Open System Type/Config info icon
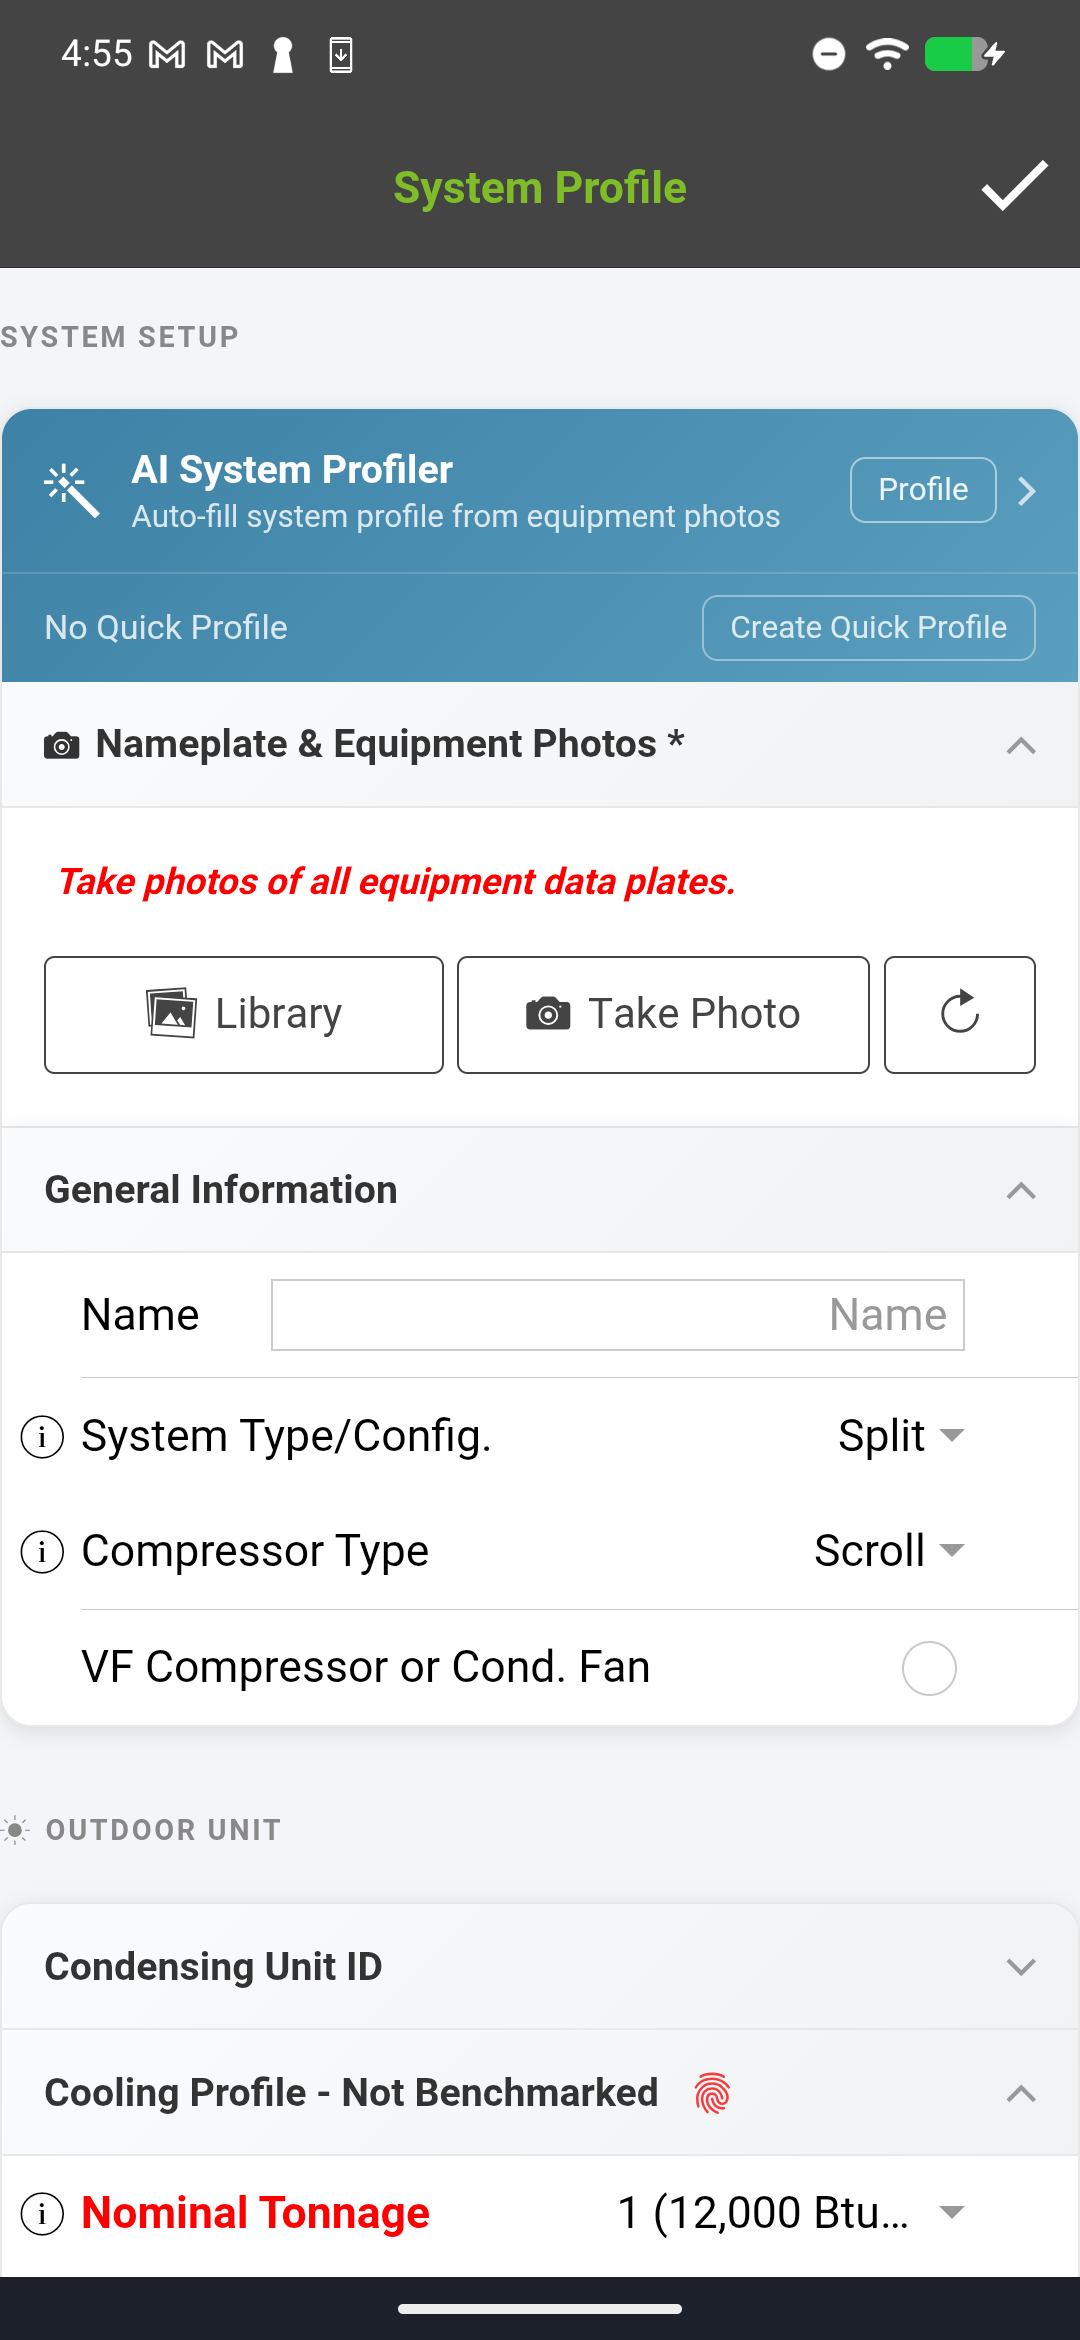The width and height of the screenshot is (1080, 2340). coord(42,1437)
